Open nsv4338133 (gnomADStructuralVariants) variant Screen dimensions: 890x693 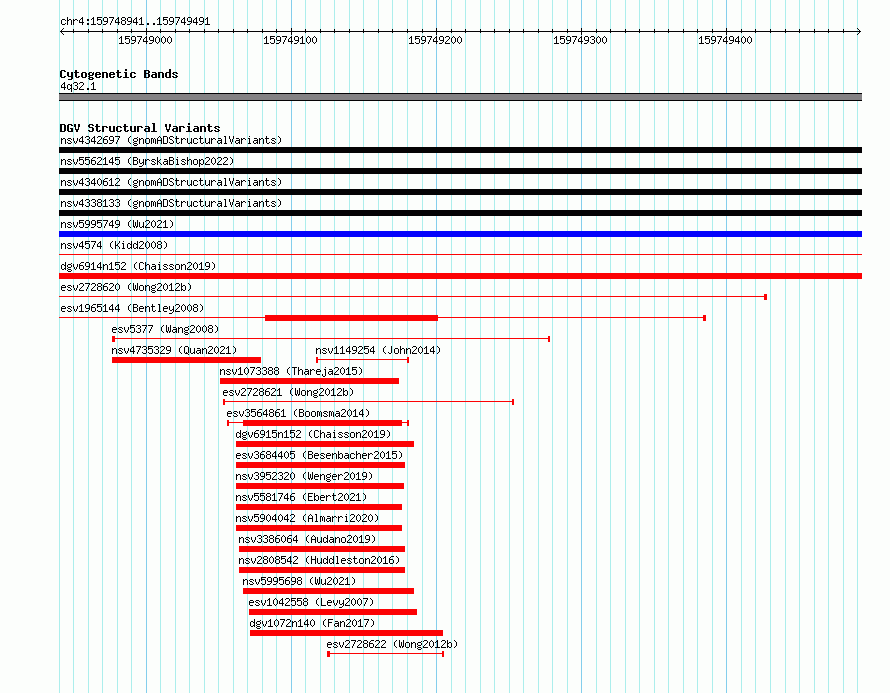coord(171,203)
